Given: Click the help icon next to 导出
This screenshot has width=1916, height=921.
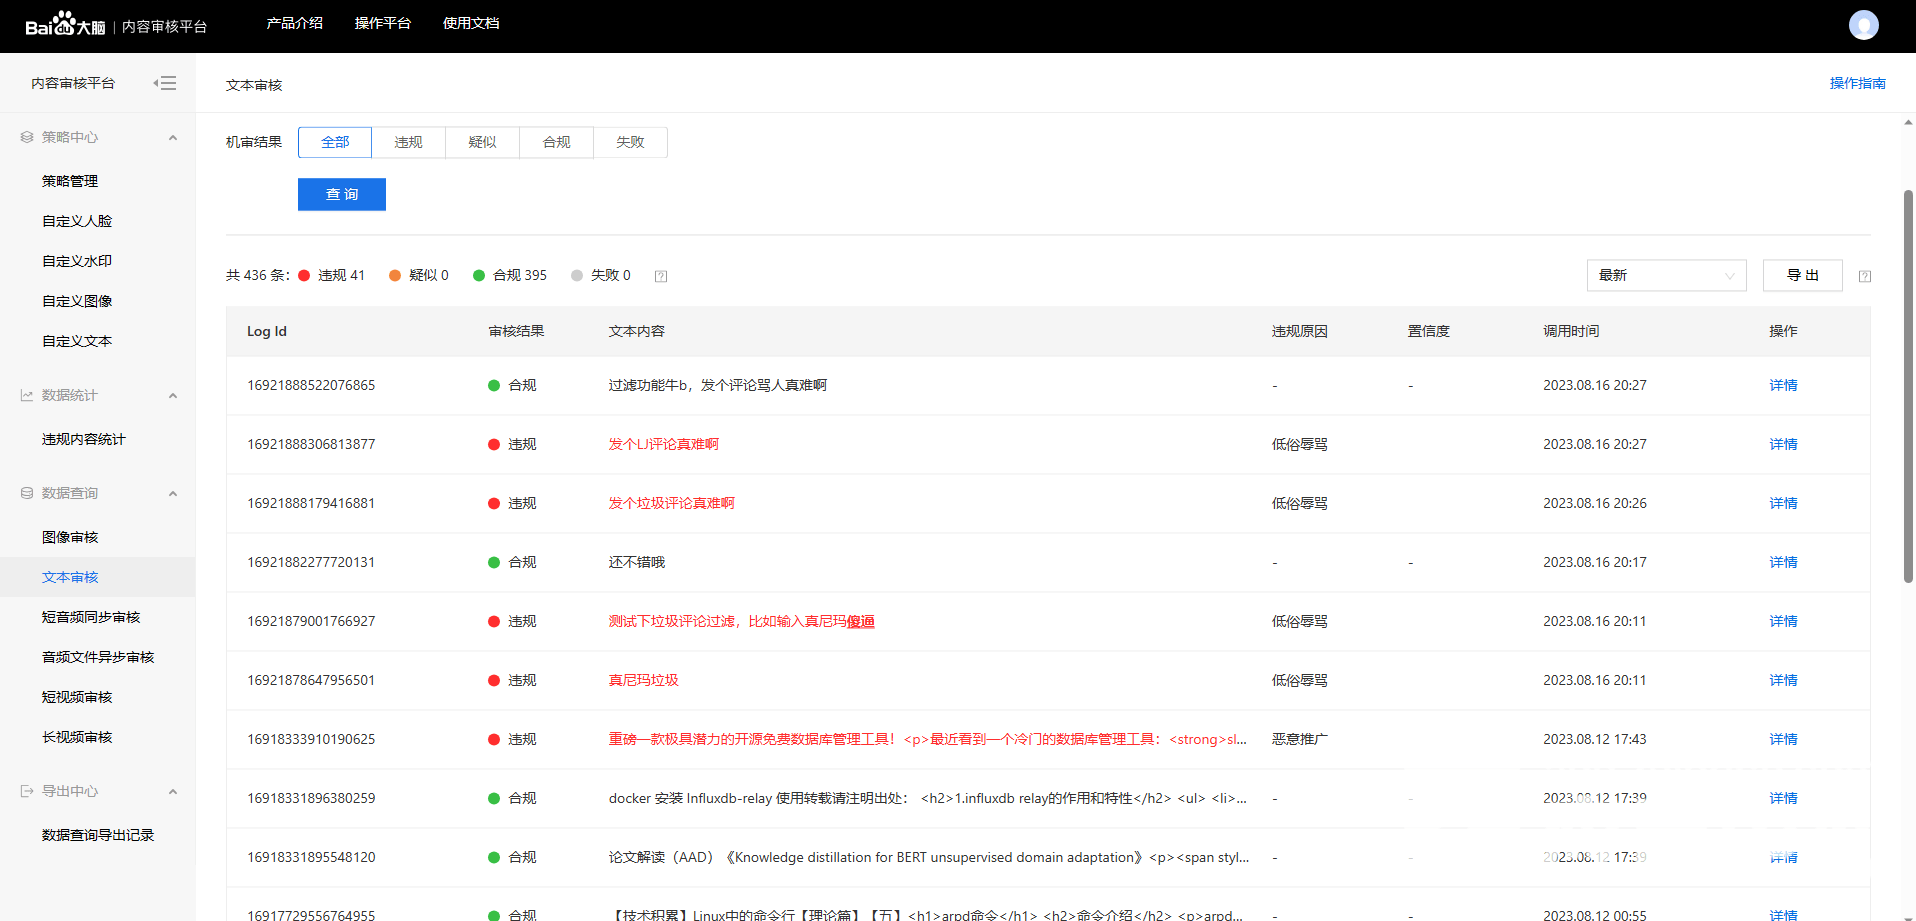Looking at the screenshot, I should coord(1865,276).
